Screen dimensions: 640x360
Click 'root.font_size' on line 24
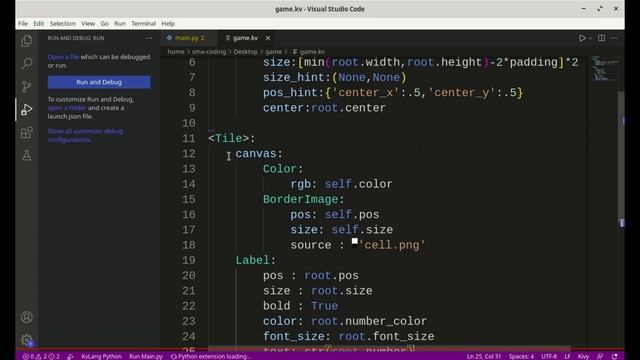pyautogui.click(x=386, y=337)
